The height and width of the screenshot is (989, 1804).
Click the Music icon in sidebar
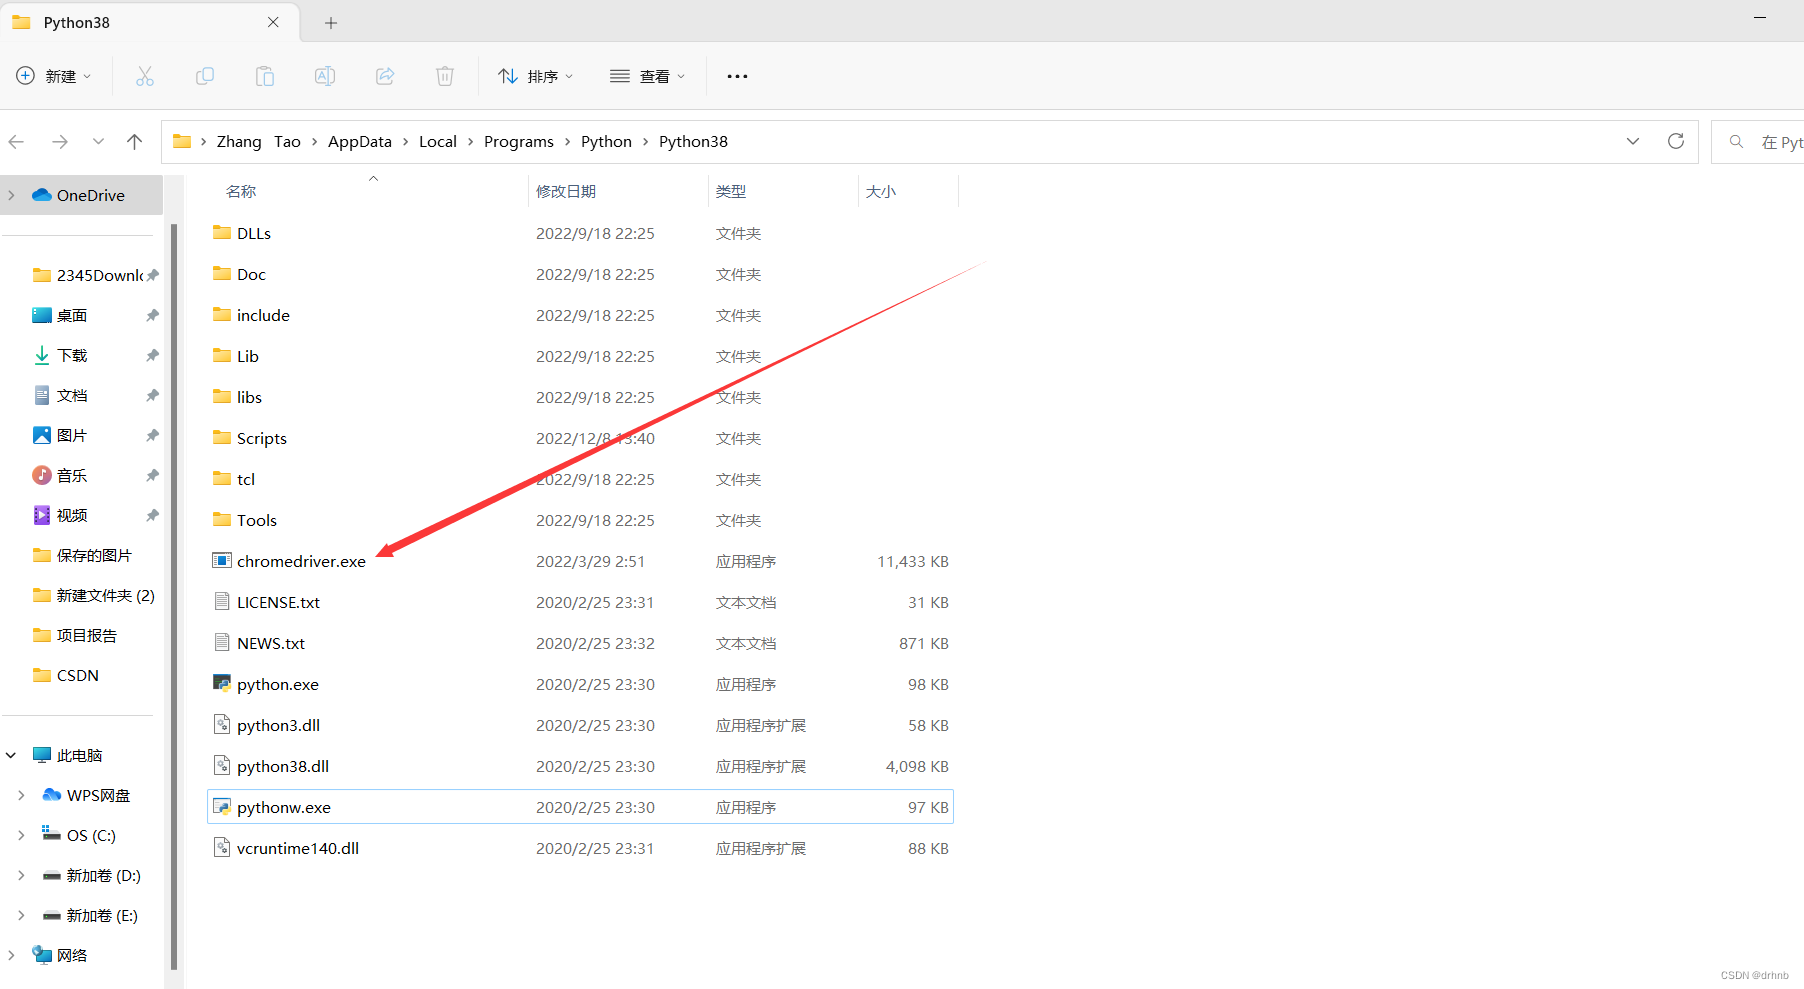click(x=42, y=475)
